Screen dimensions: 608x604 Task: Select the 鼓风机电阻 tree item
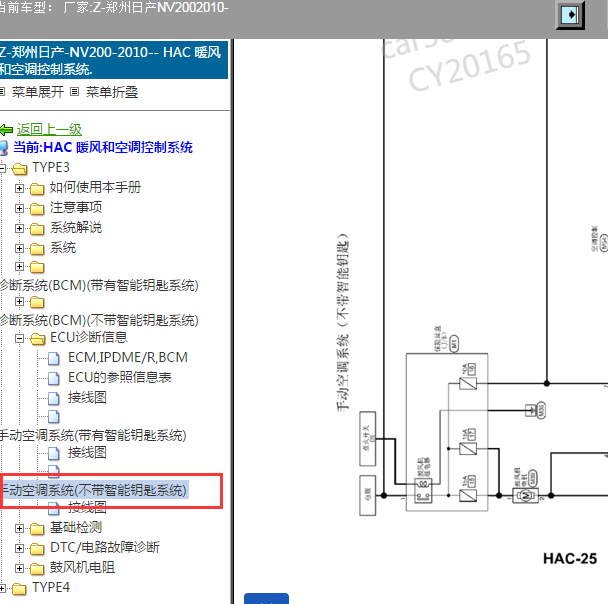(82, 568)
